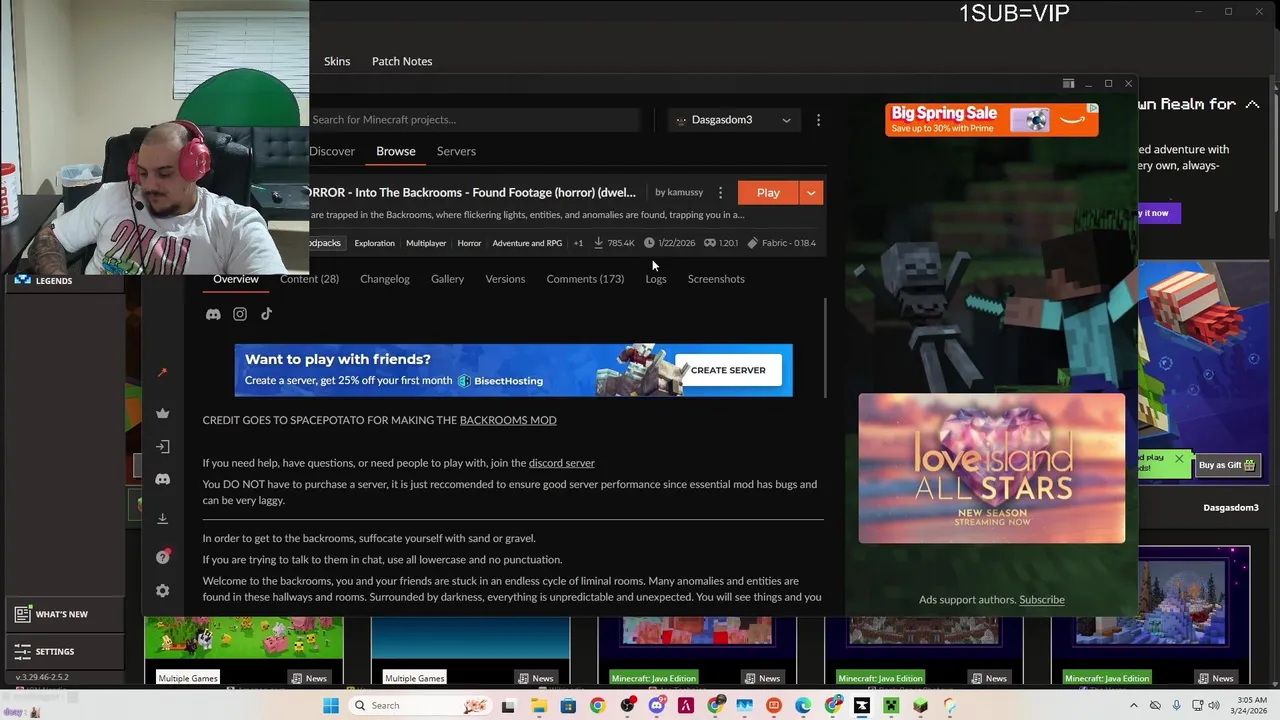Screen dimensions: 1280x720
Task: Open the TikTok social link icon
Action: (x=267, y=314)
